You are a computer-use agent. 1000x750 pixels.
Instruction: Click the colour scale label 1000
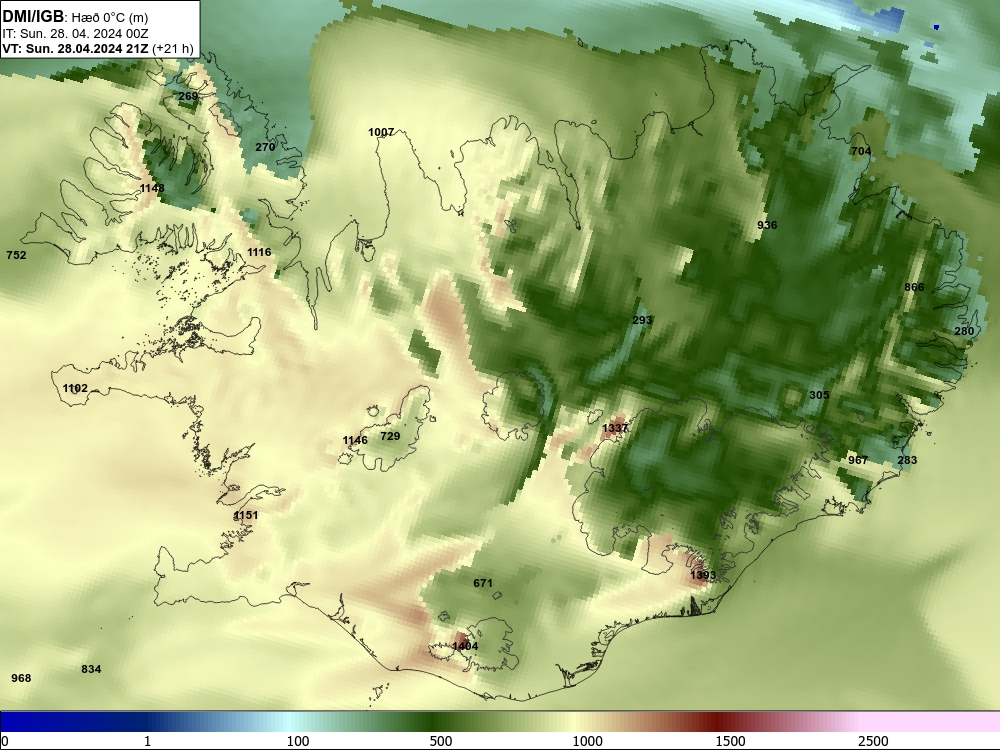click(x=587, y=741)
